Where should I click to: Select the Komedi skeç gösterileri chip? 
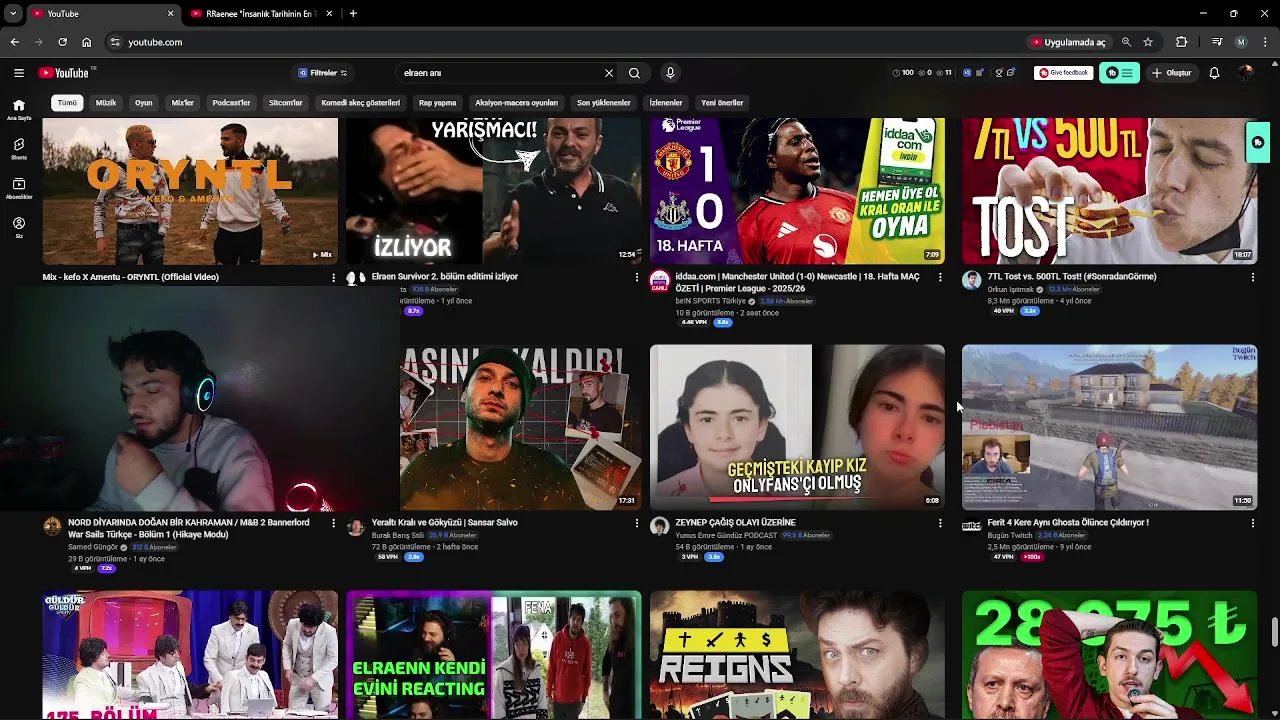click(x=361, y=103)
